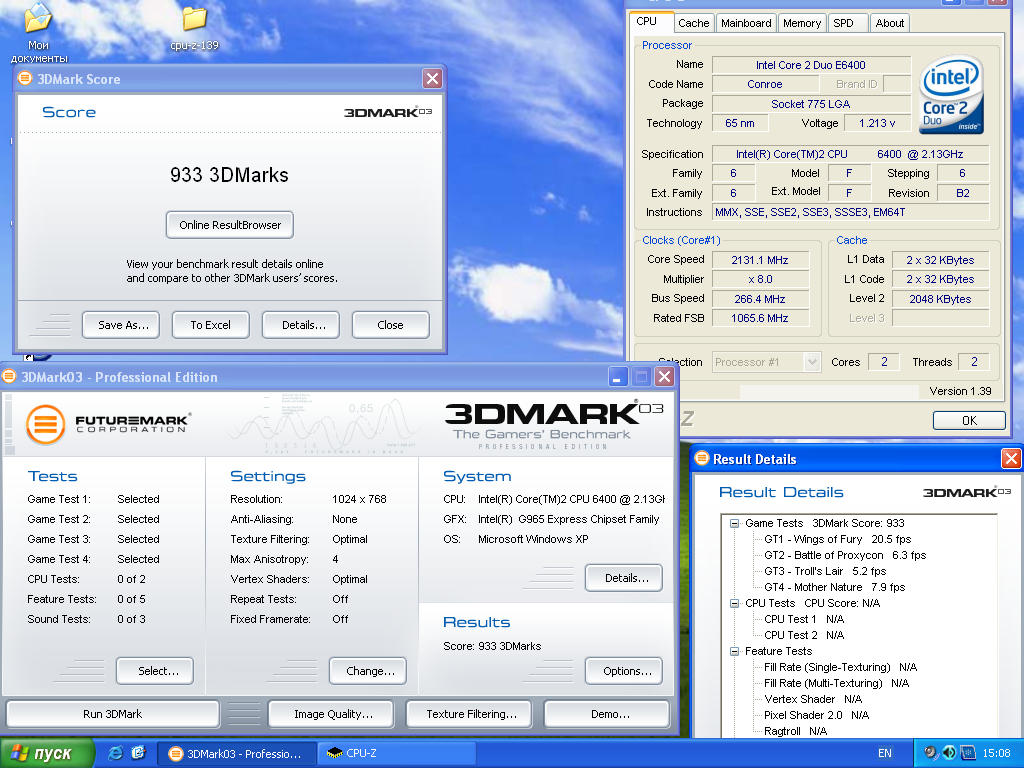This screenshot has width=1024, height=768.
Task: Open the Cache tab in CPU-Z
Action: pyautogui.click(x=694, y=23)
